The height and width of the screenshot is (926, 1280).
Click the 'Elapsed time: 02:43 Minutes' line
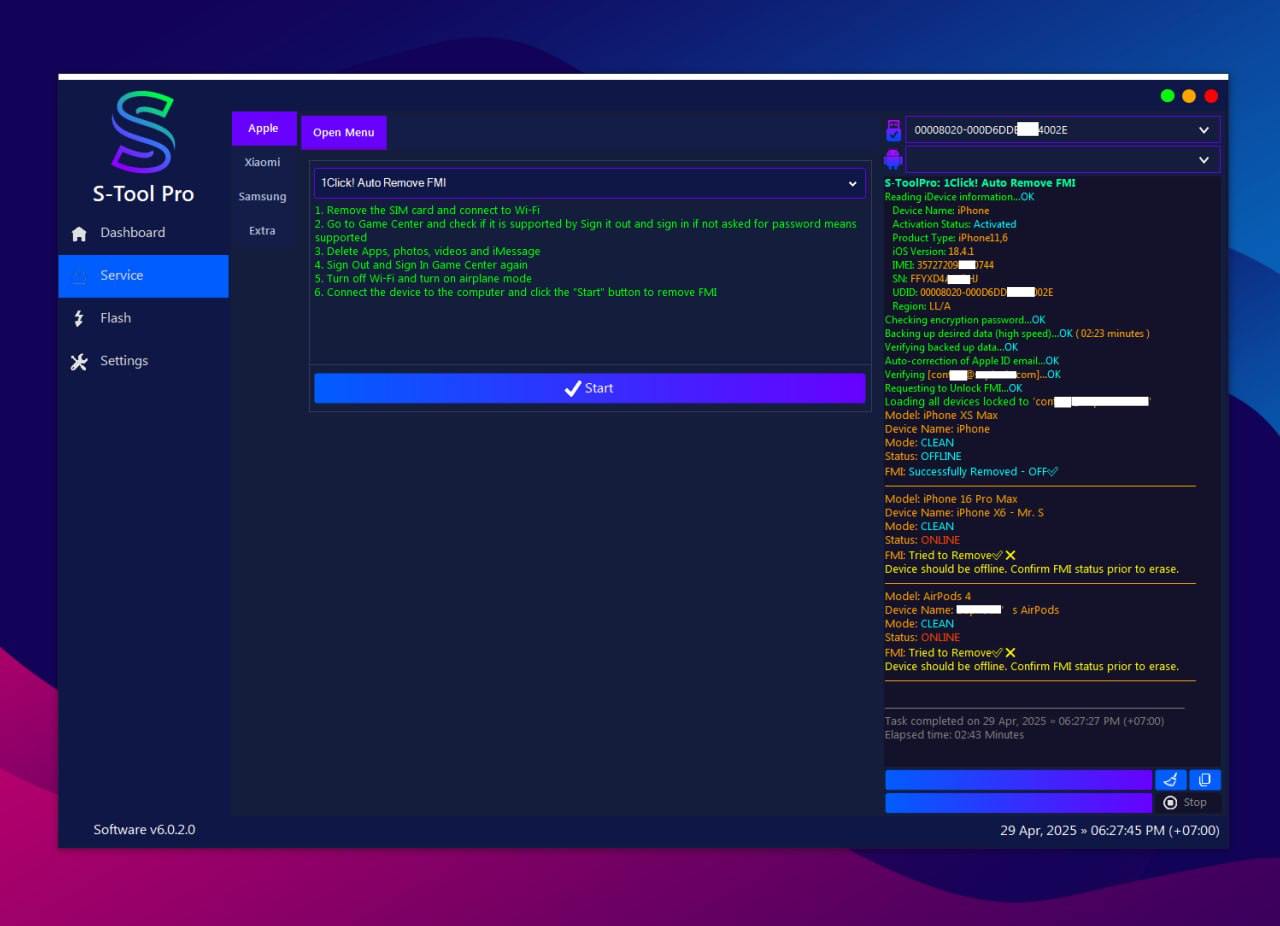click(x=954, y=735)
